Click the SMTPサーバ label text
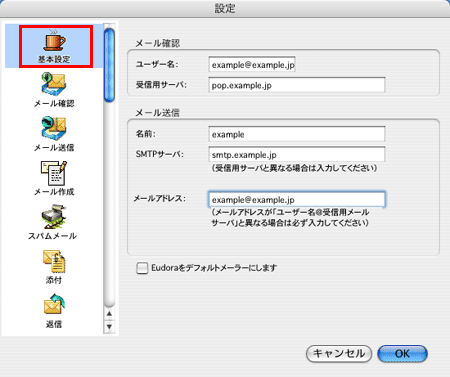The image size is (450, 377). pyautogui.click(x=160, y=154)
